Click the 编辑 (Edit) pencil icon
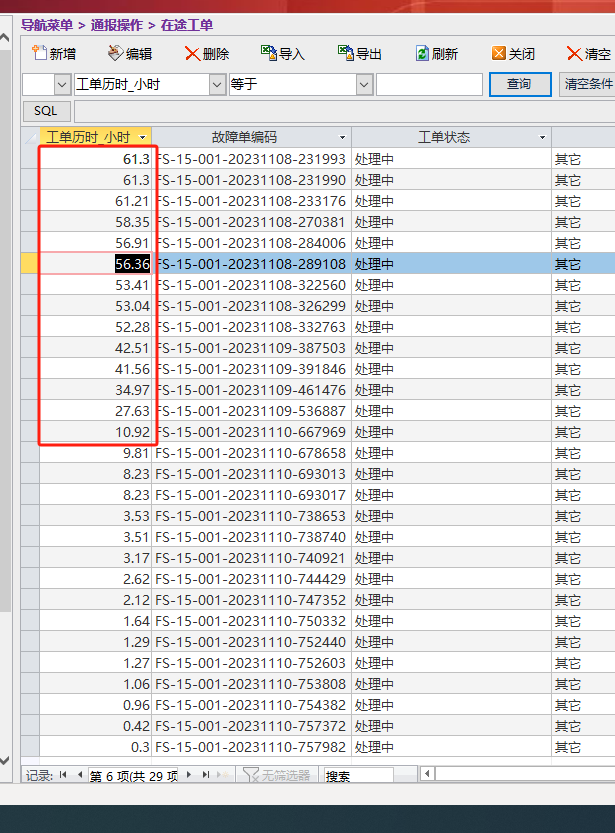This screenshot has width=615, height=833. pos(115,53)
